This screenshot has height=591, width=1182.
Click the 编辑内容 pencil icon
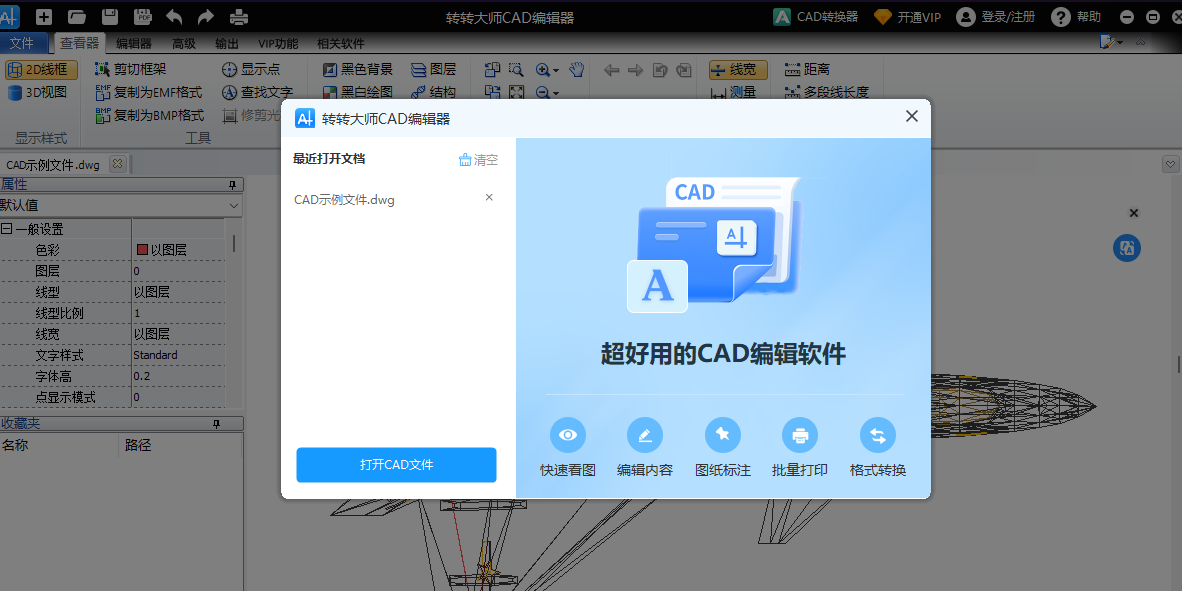645,435
